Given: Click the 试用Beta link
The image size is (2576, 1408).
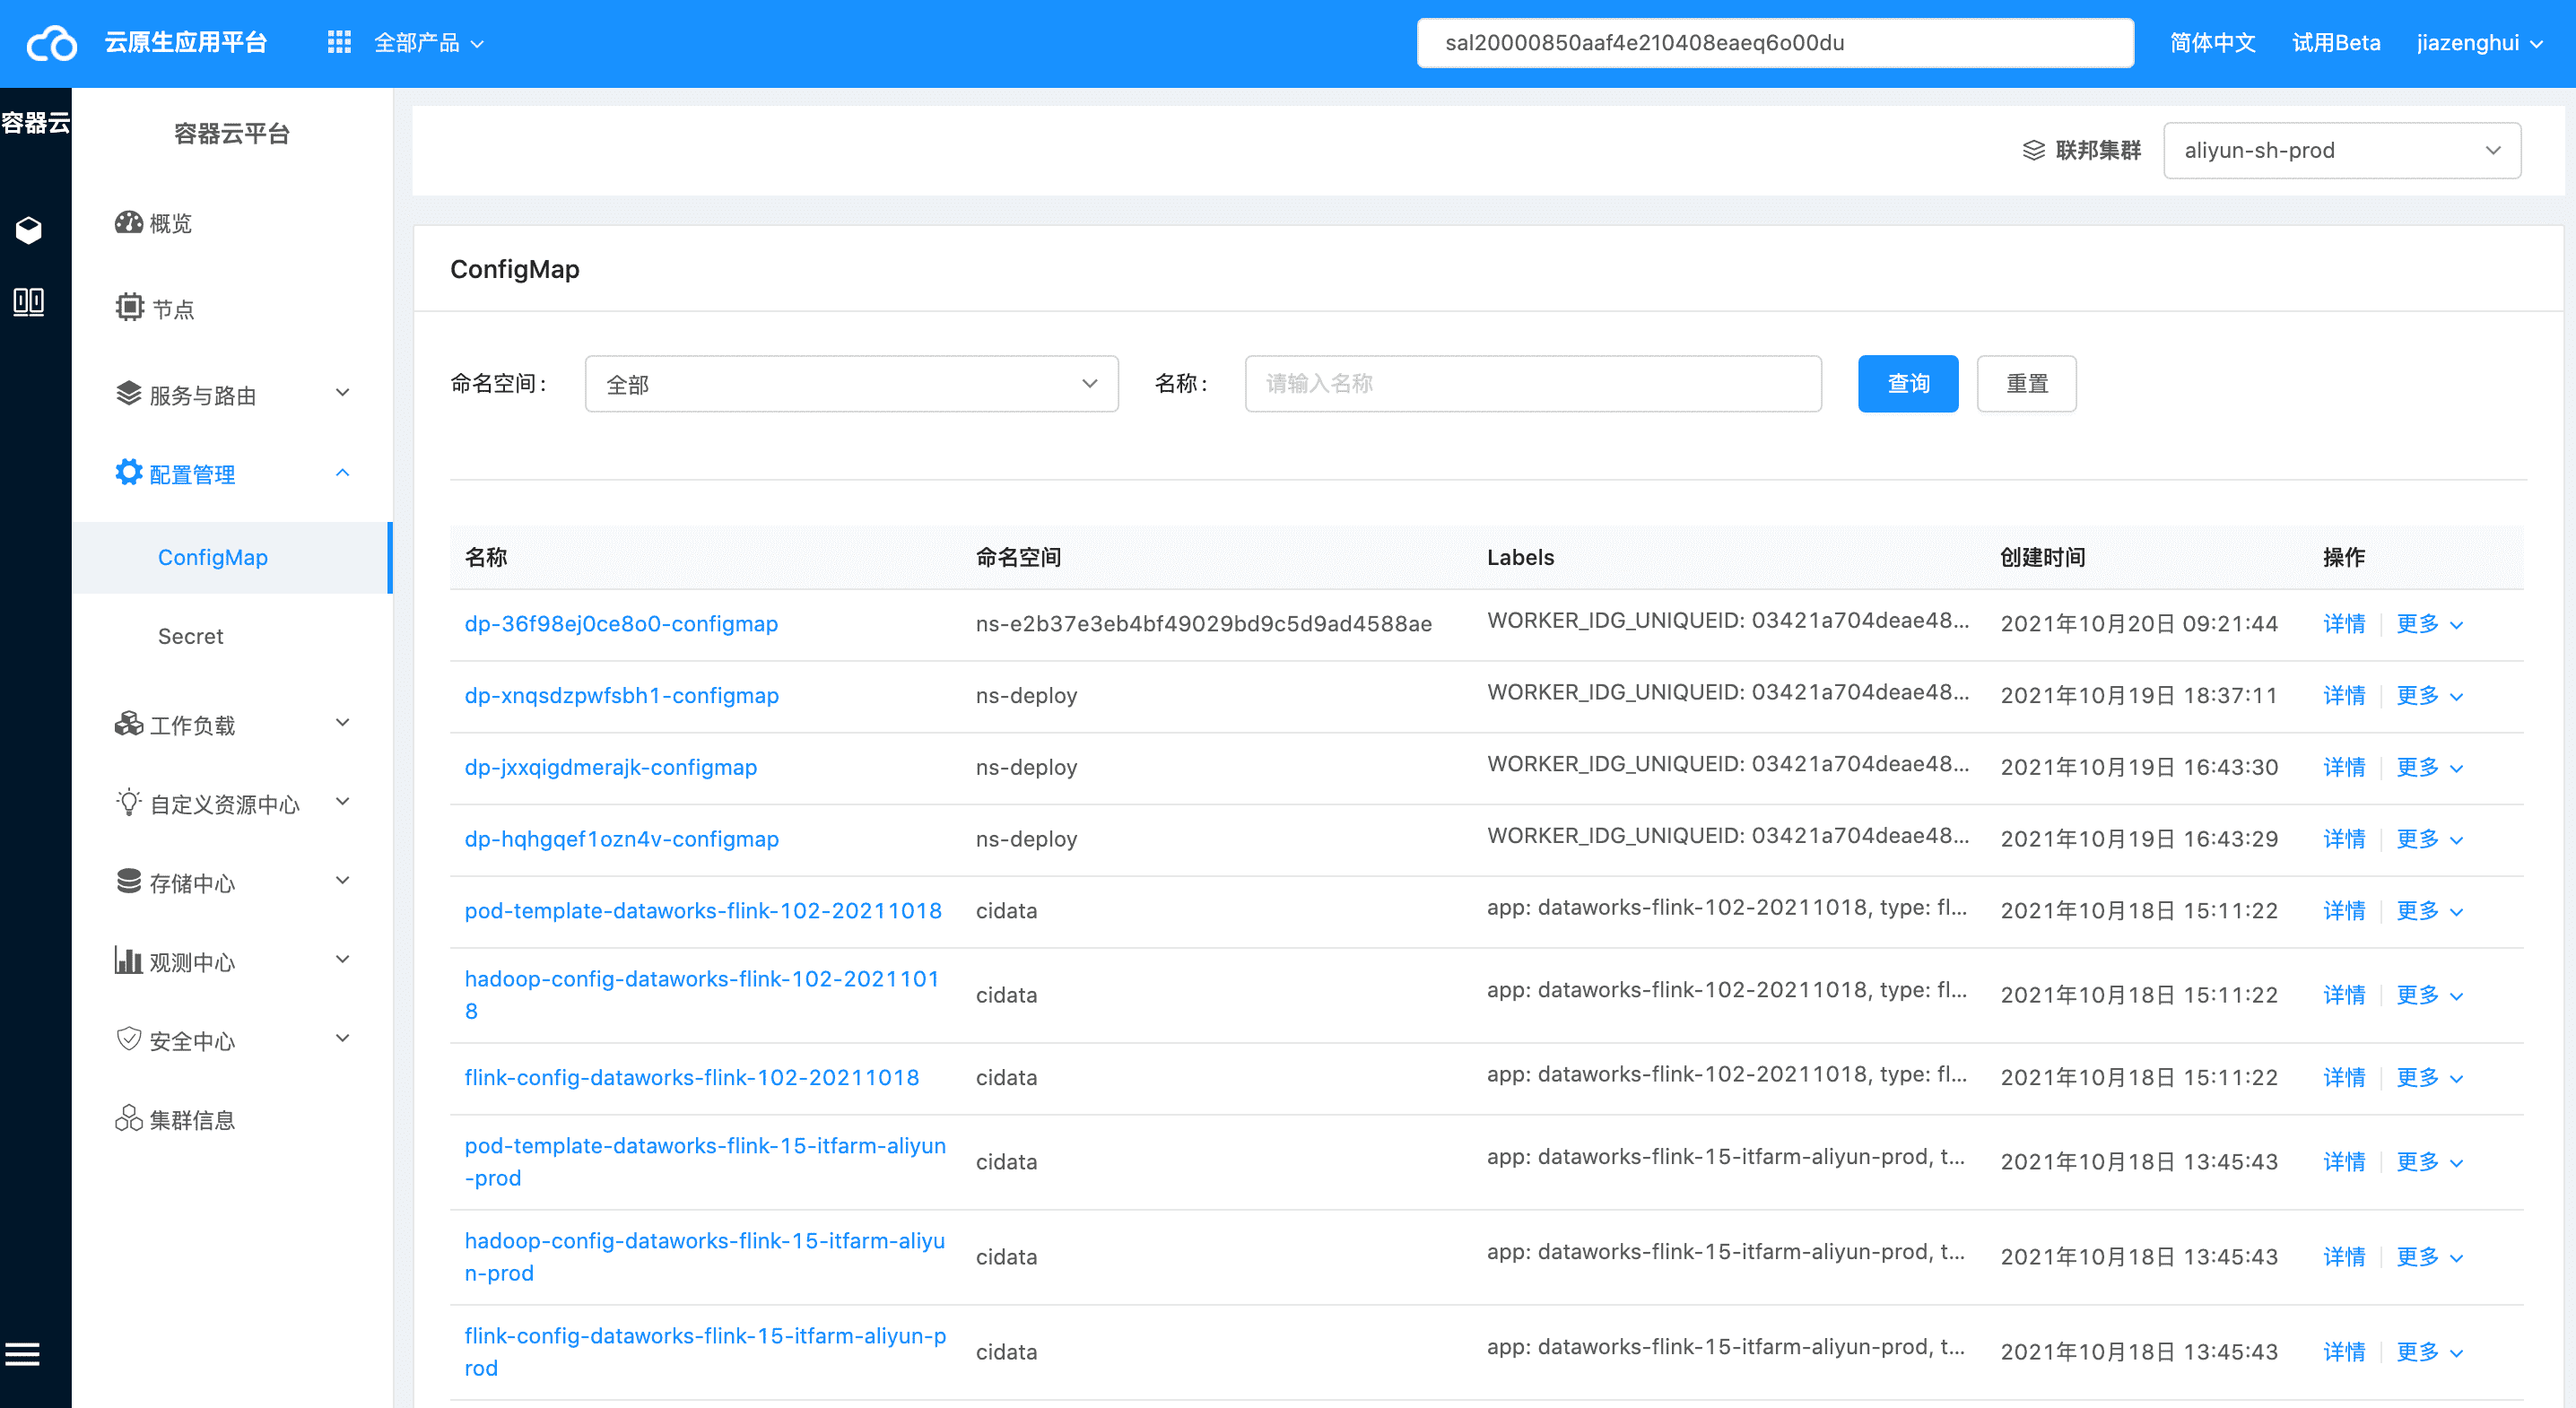Looking at the screenshot, I should [2336, 43].
